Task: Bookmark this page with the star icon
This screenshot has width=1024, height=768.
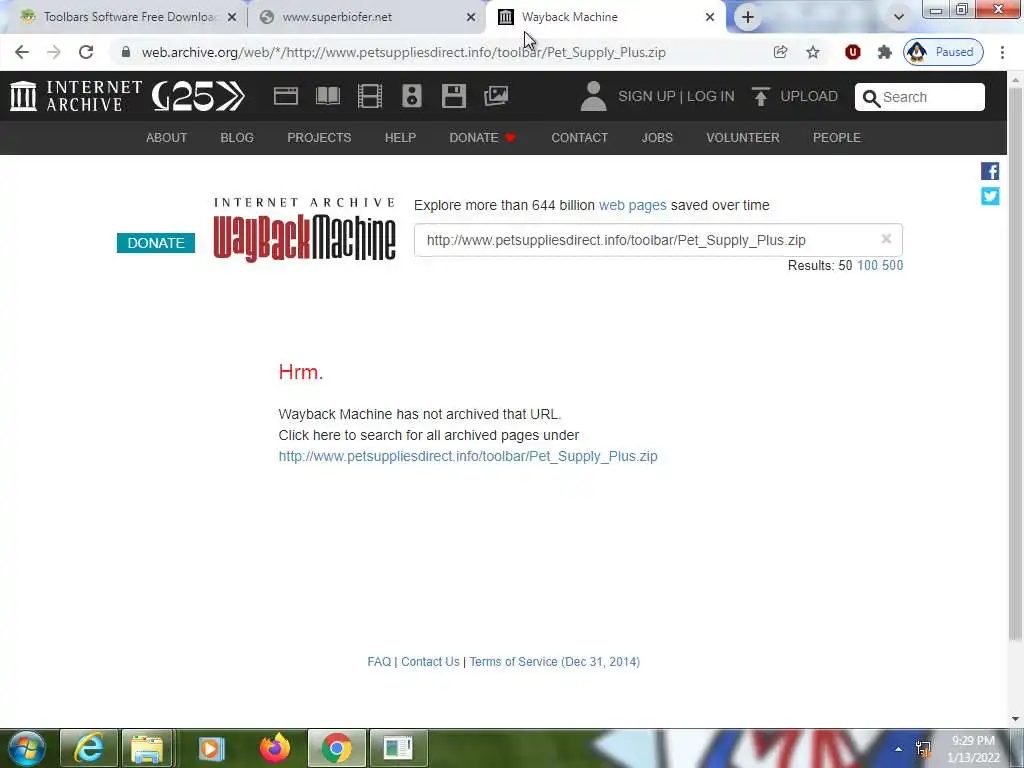Action: 812,52
